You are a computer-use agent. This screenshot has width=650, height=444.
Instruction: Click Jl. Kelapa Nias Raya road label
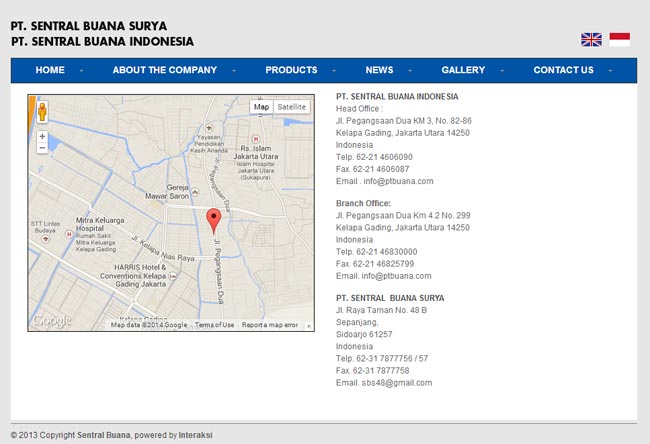pos(163,249)
